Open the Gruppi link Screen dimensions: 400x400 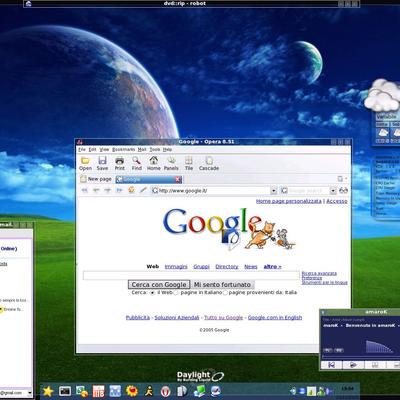tap(202, 267)
